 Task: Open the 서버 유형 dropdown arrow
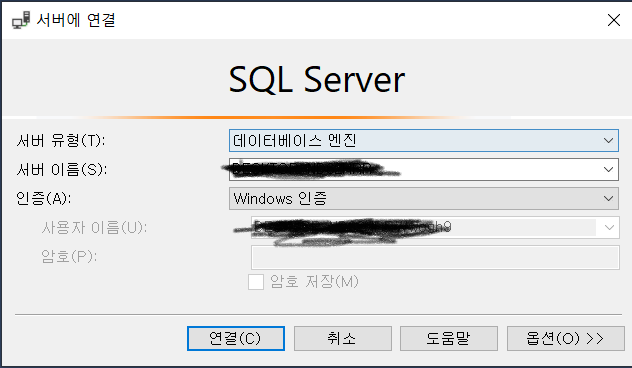608,141
